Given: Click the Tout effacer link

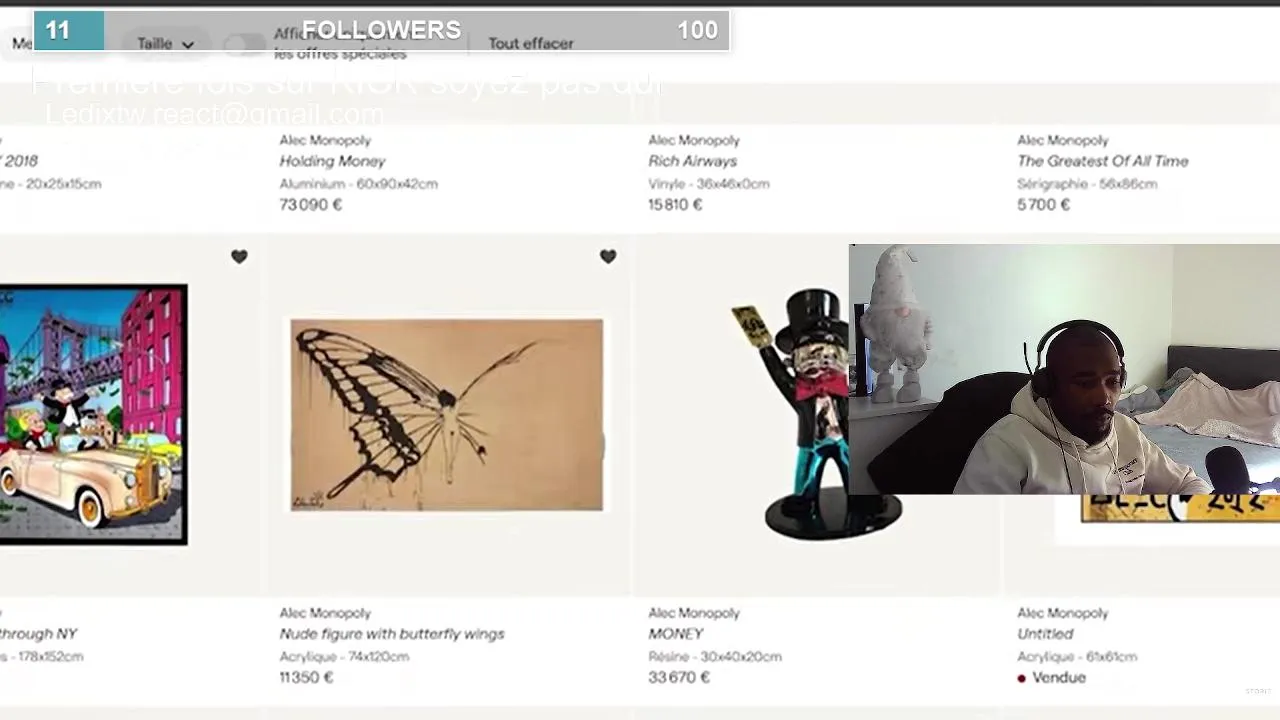Looking at the screenshot, I should [x=531, y=44].
